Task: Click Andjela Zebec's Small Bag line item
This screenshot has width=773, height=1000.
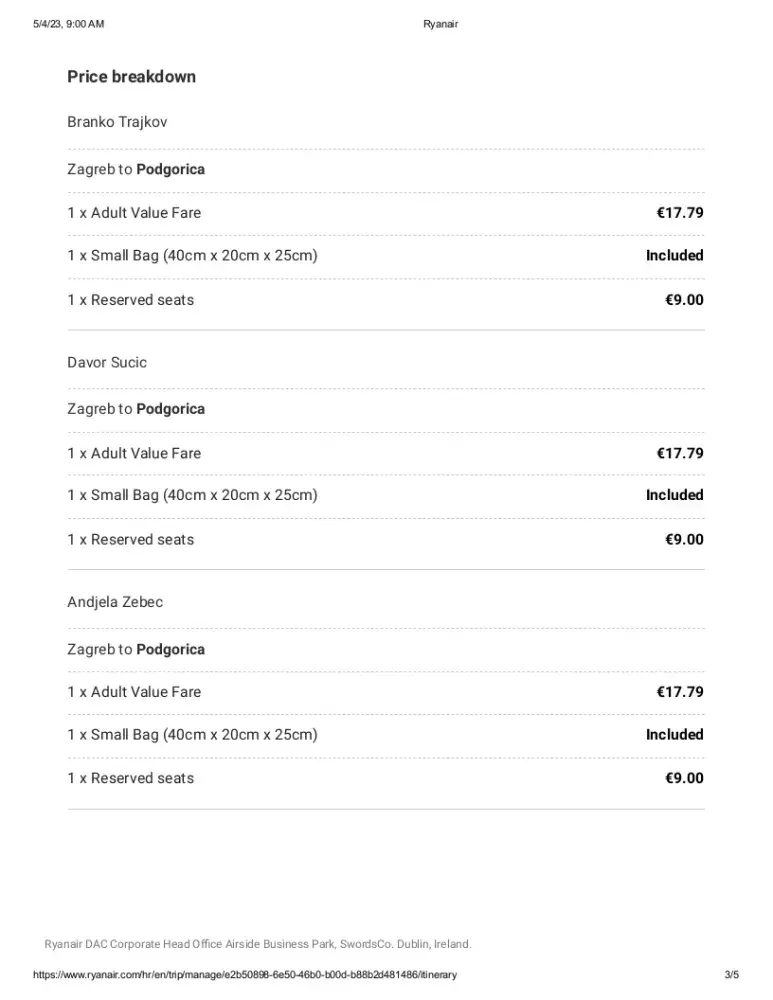Action: (x=192, y=734)
